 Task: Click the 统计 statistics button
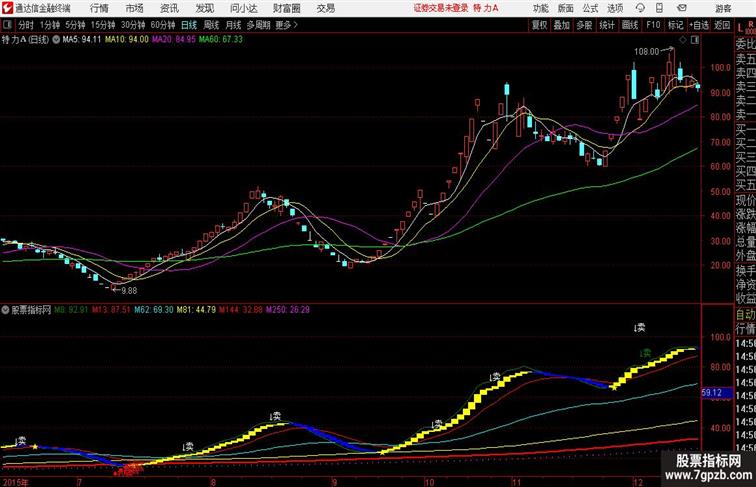pyautogui.click(x=607, y=25)
